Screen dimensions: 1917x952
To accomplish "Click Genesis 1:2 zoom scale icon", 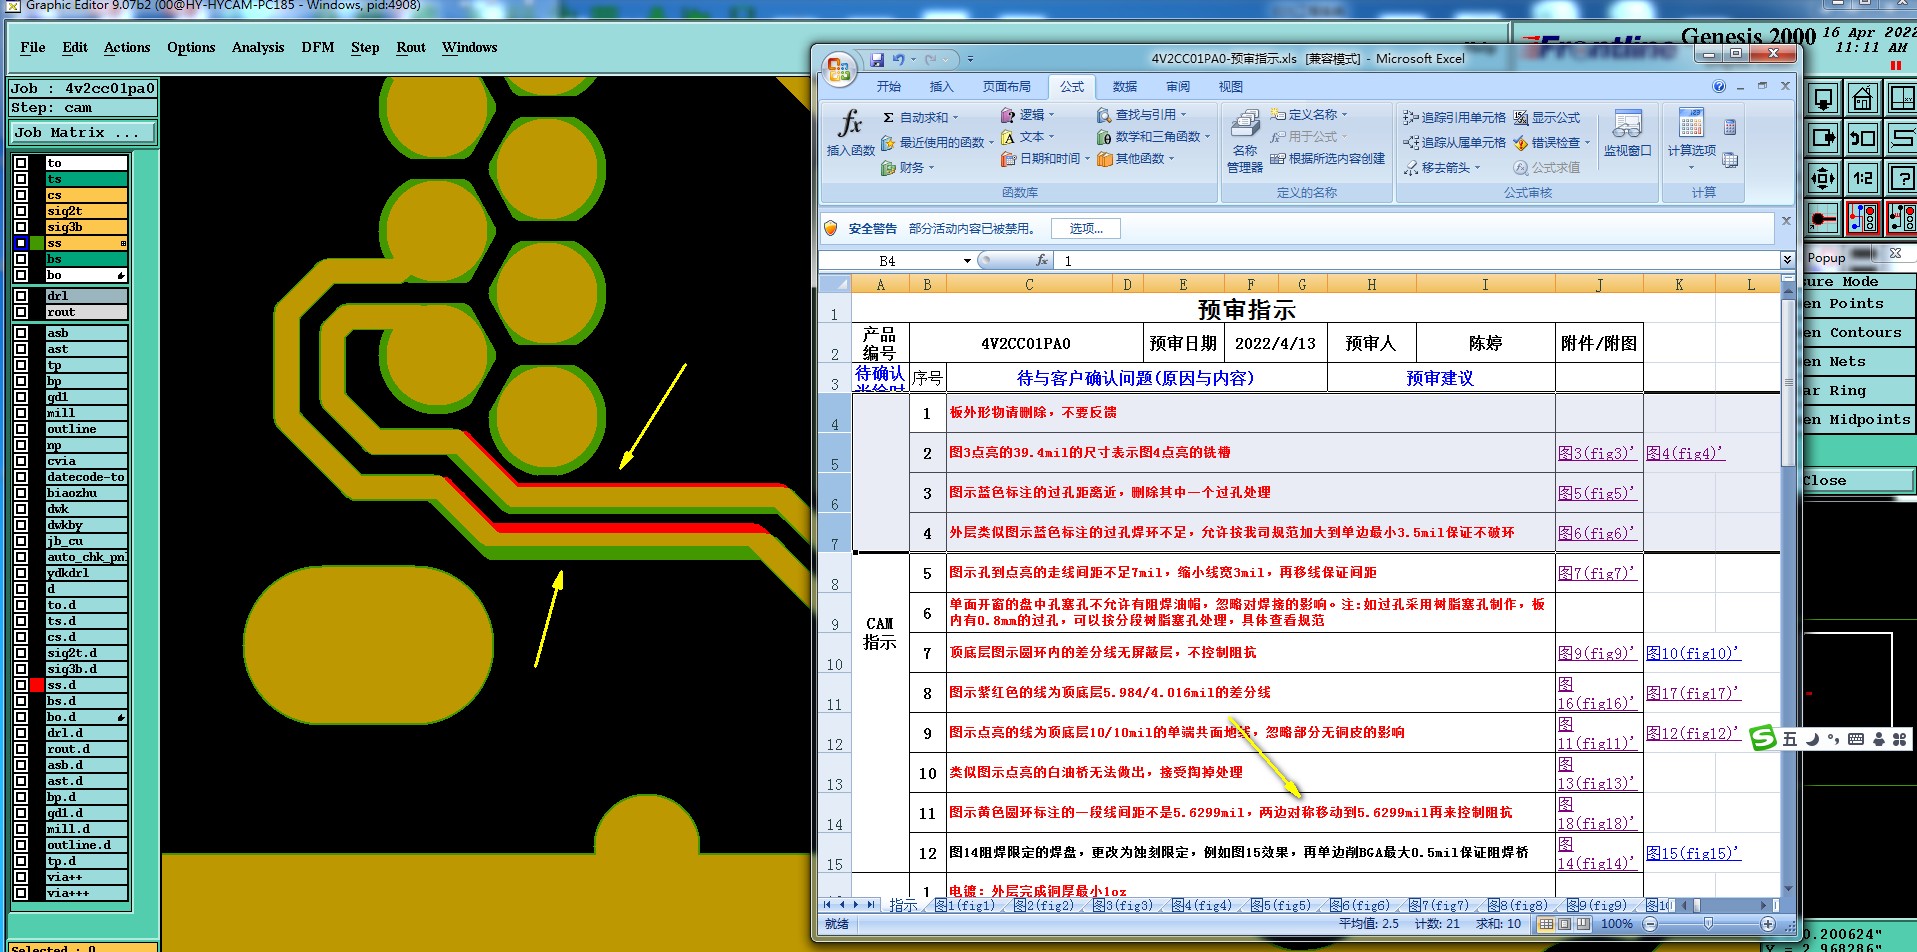I will (x=1862, y=178).
